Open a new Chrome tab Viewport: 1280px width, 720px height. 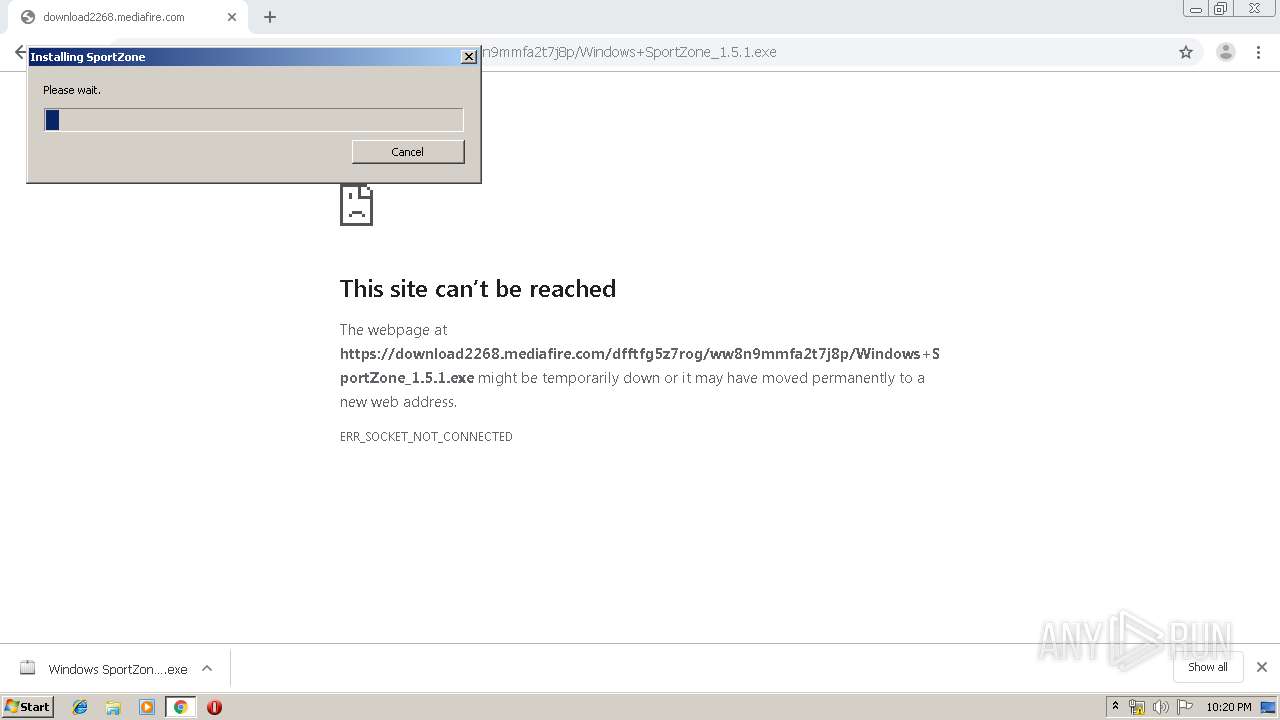point(270,17)
